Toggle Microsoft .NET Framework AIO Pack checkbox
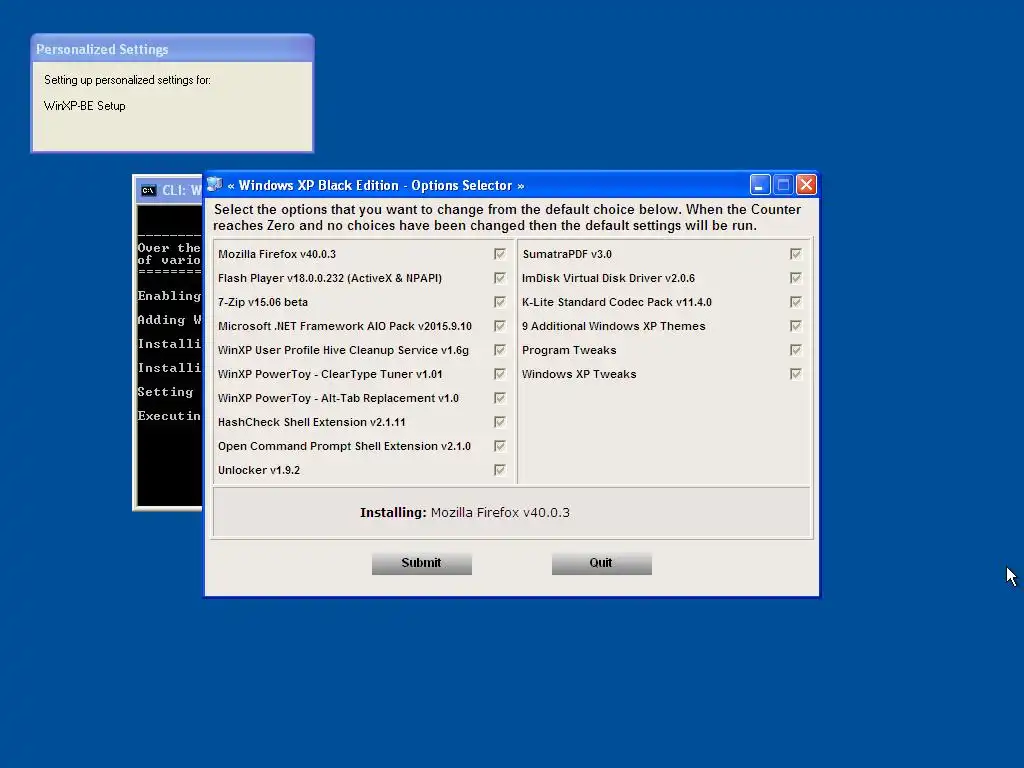 pyautogui.click(x=500, y=326)
